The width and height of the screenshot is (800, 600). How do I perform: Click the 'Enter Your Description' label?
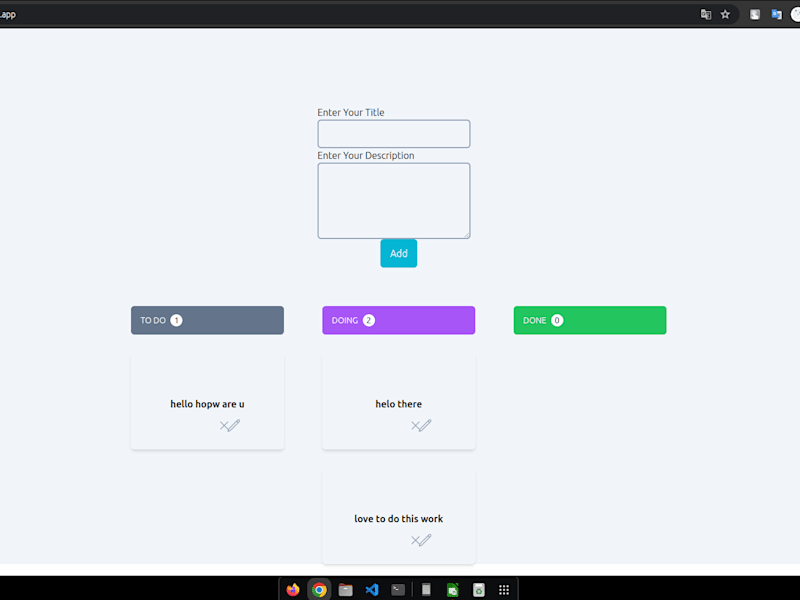click(366, 156)
